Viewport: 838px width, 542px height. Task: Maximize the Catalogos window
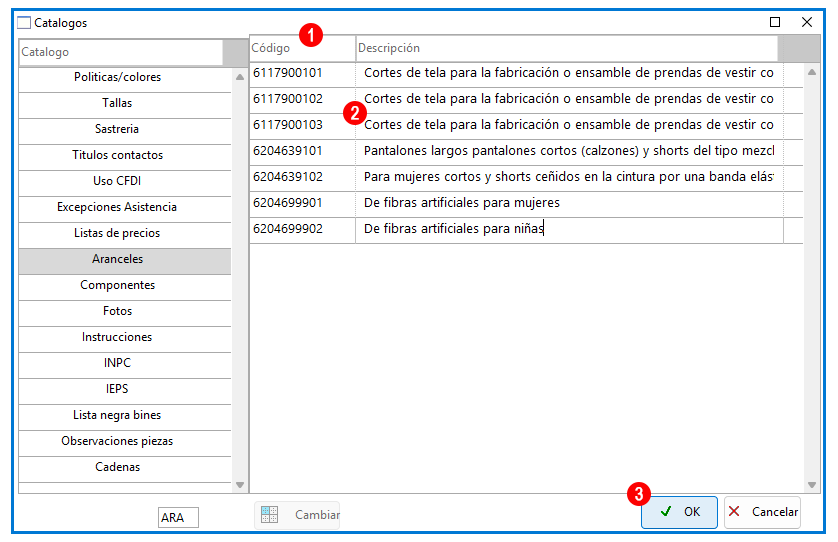click(775, 22)
